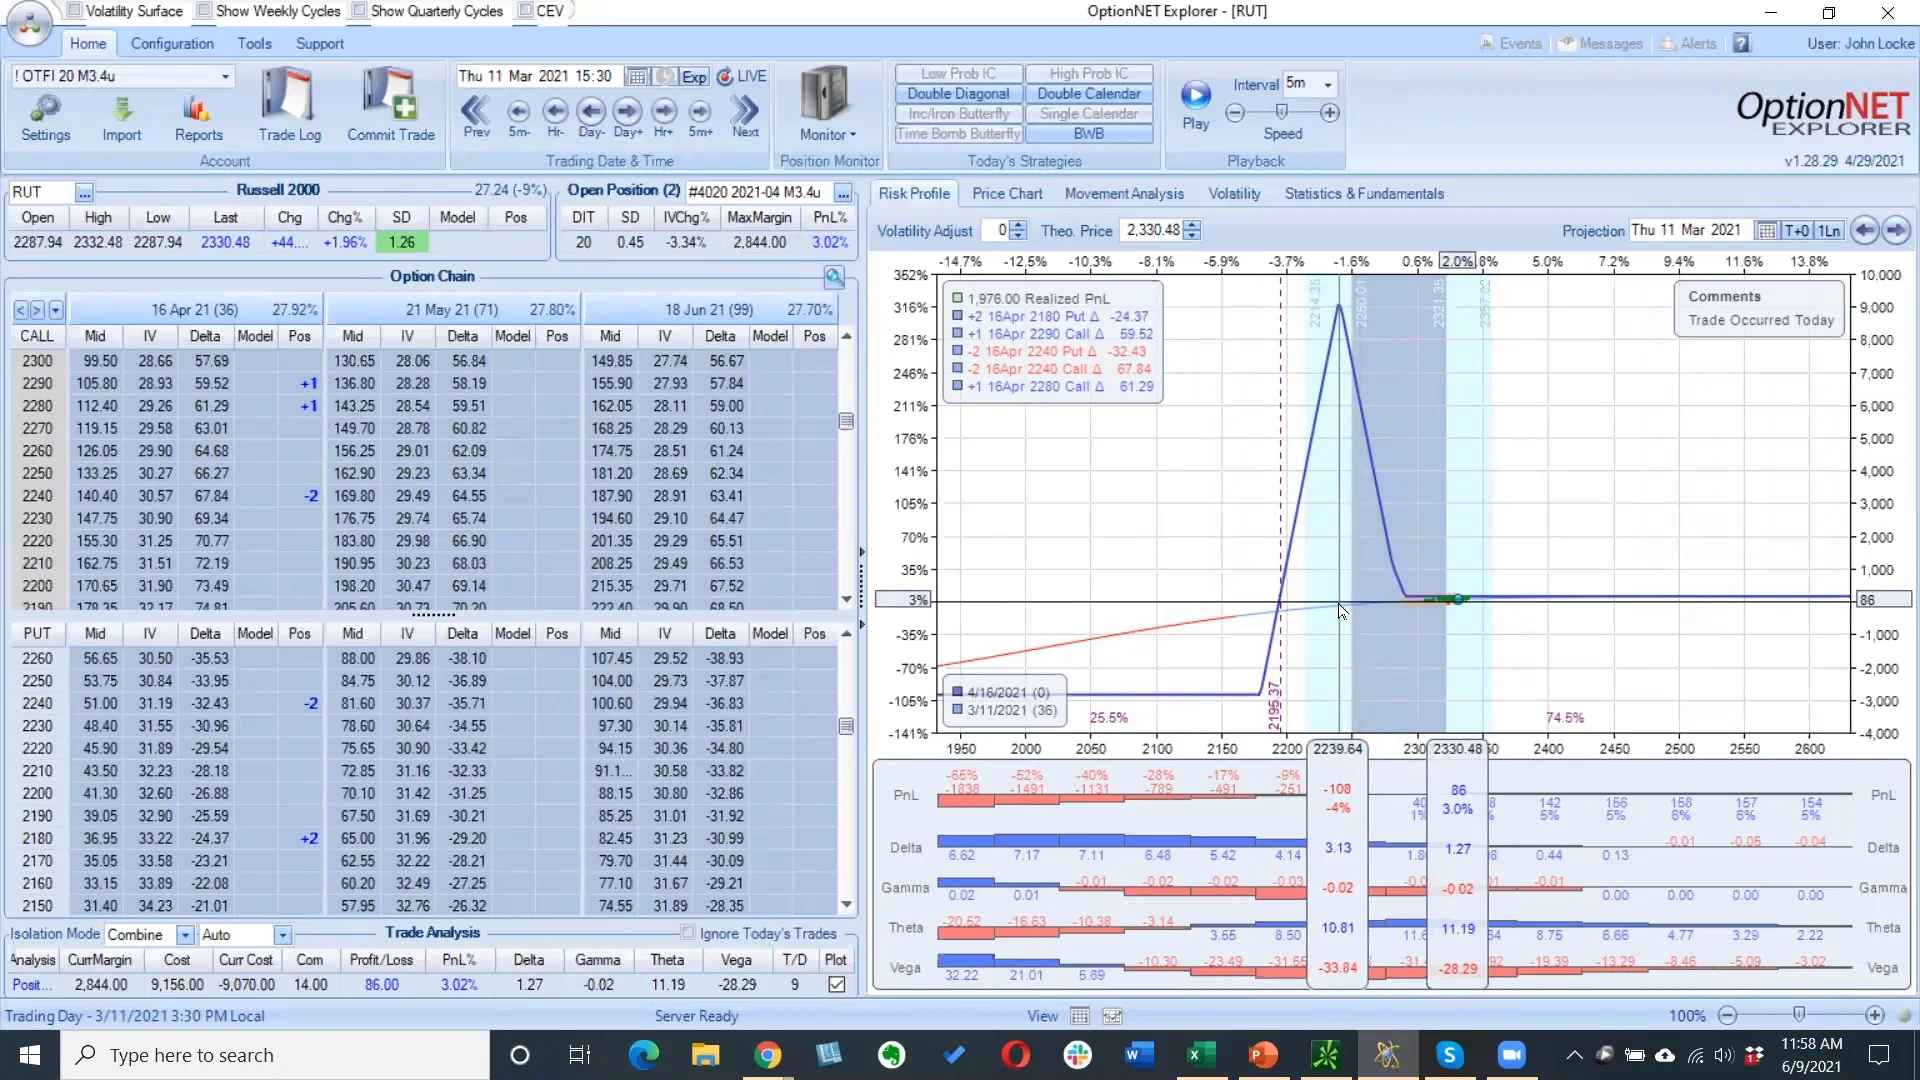Open the Tools ribbon tab
The width and height of the screenshot is (1920, 1080).
[254, 44]
